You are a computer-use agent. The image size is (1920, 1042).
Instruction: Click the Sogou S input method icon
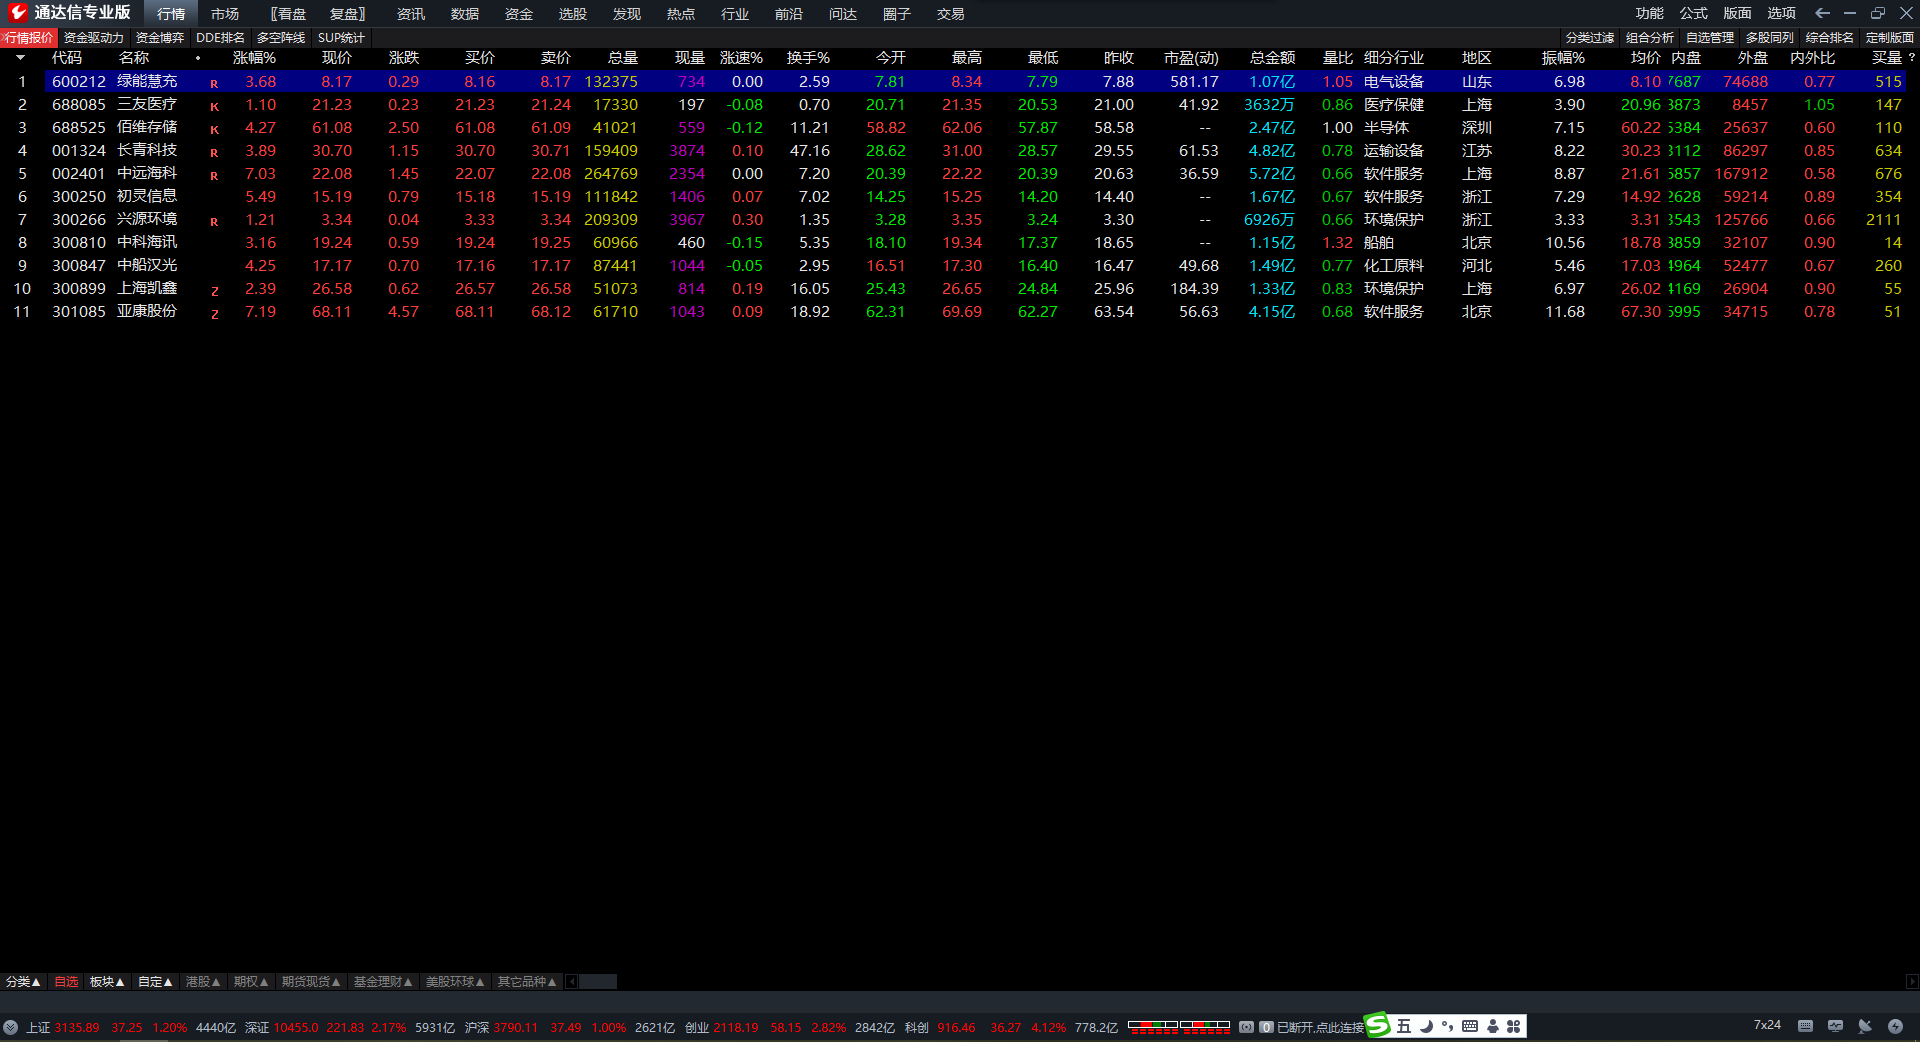coord(1378,1026)
